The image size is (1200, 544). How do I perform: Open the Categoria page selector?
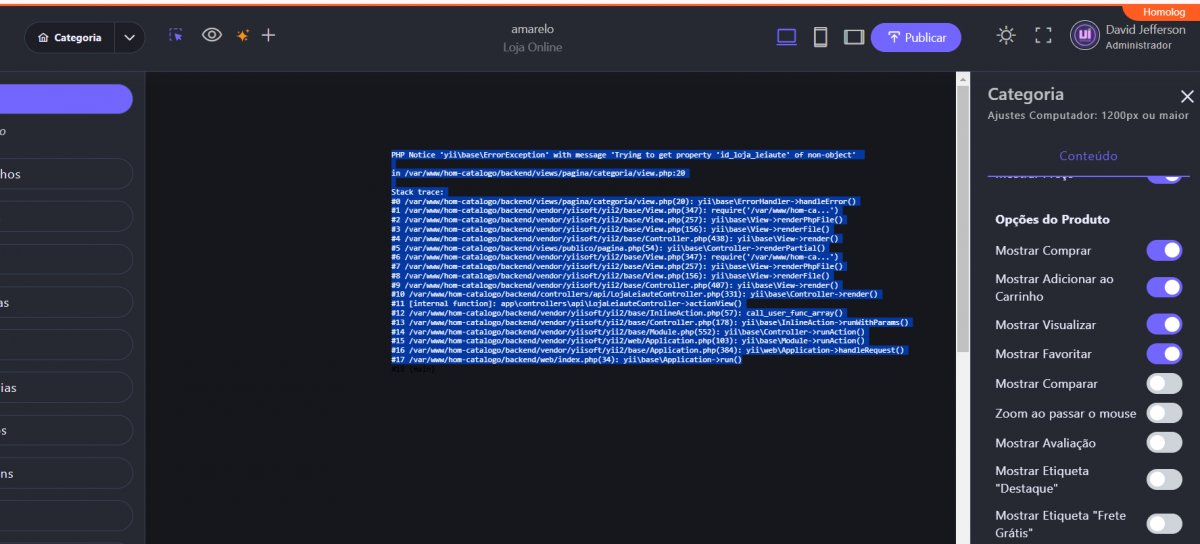tap(70, 38)
